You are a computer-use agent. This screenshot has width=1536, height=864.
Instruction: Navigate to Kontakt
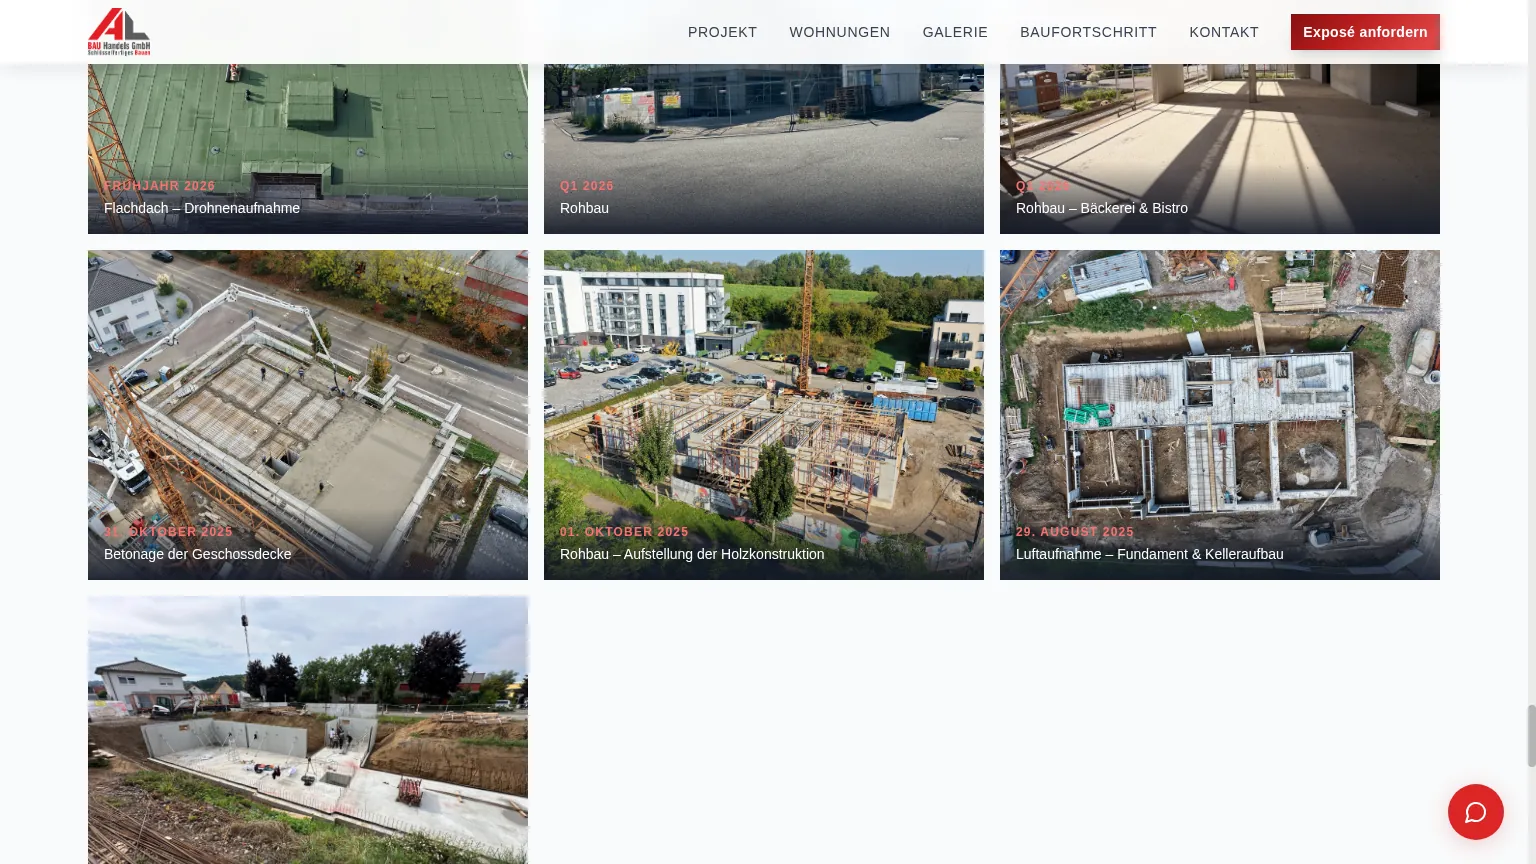point(1224,32)
